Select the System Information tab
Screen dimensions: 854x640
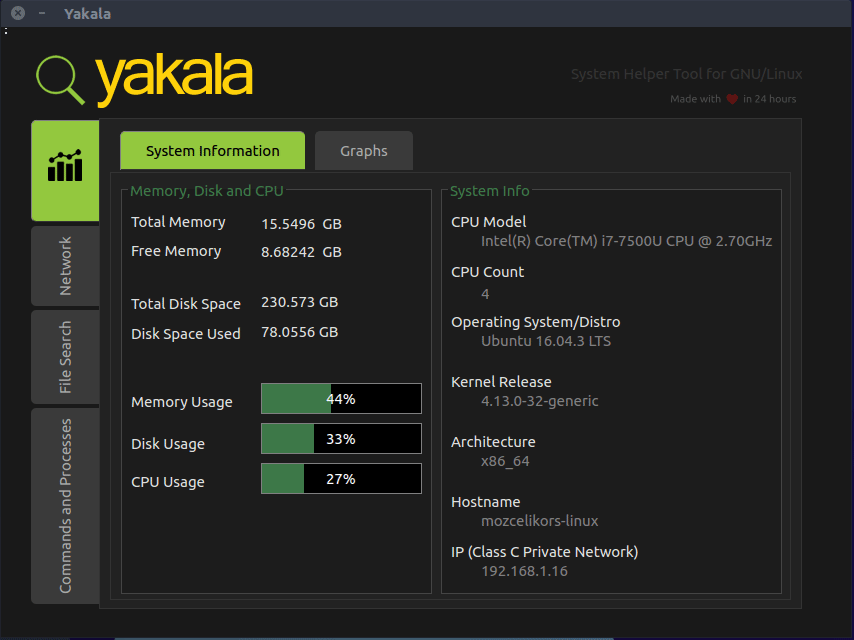(212, 150)
